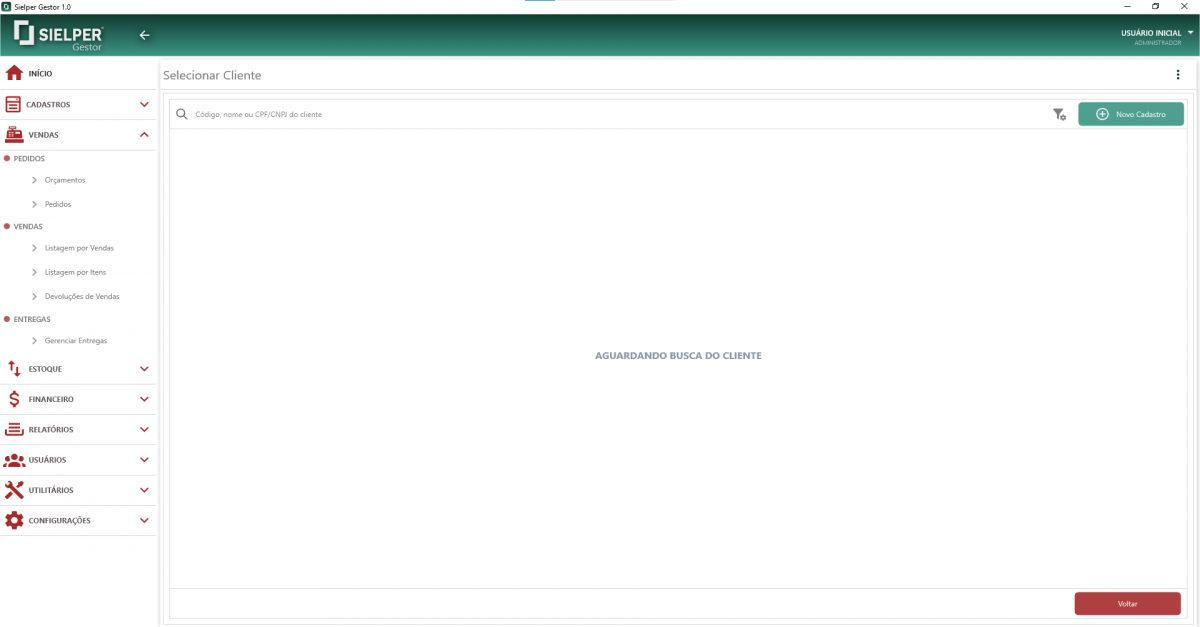Click the Cadastros menu label
1200x627 pixels.
(48, 104)
